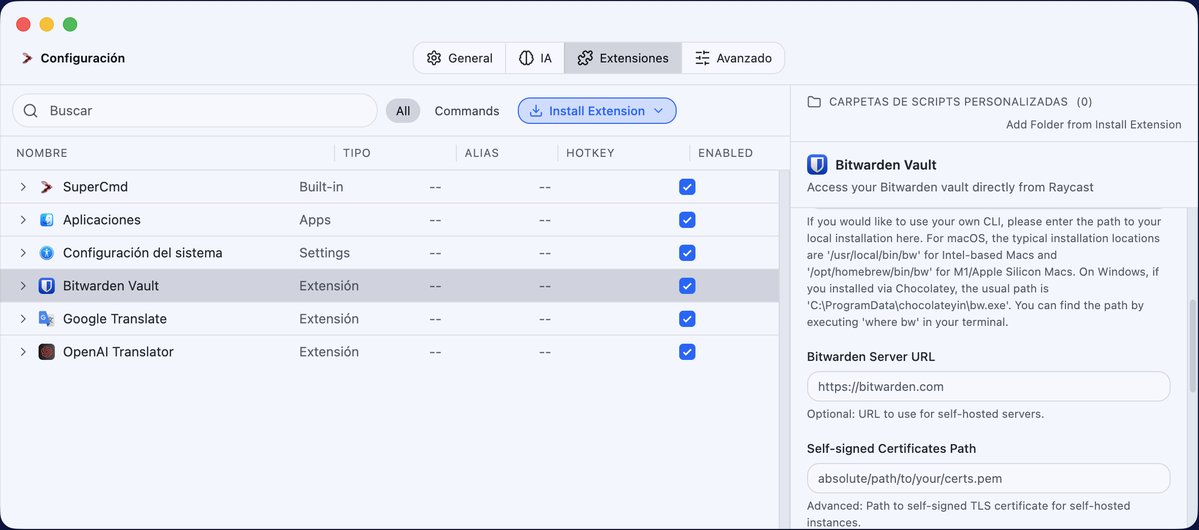Click the Aplicaciones Finder icon
This screenshot has width=1199, height=530.
47,219
